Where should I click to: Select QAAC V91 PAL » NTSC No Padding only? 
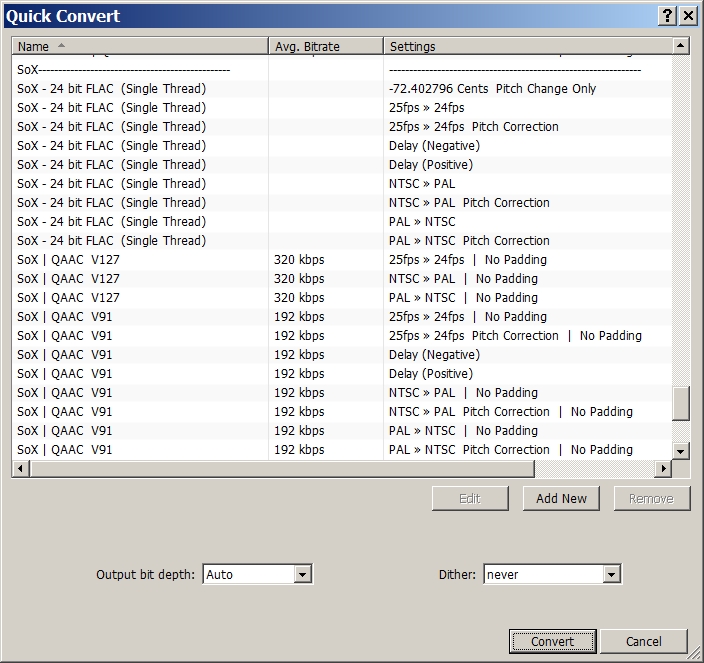click(342, 431)
